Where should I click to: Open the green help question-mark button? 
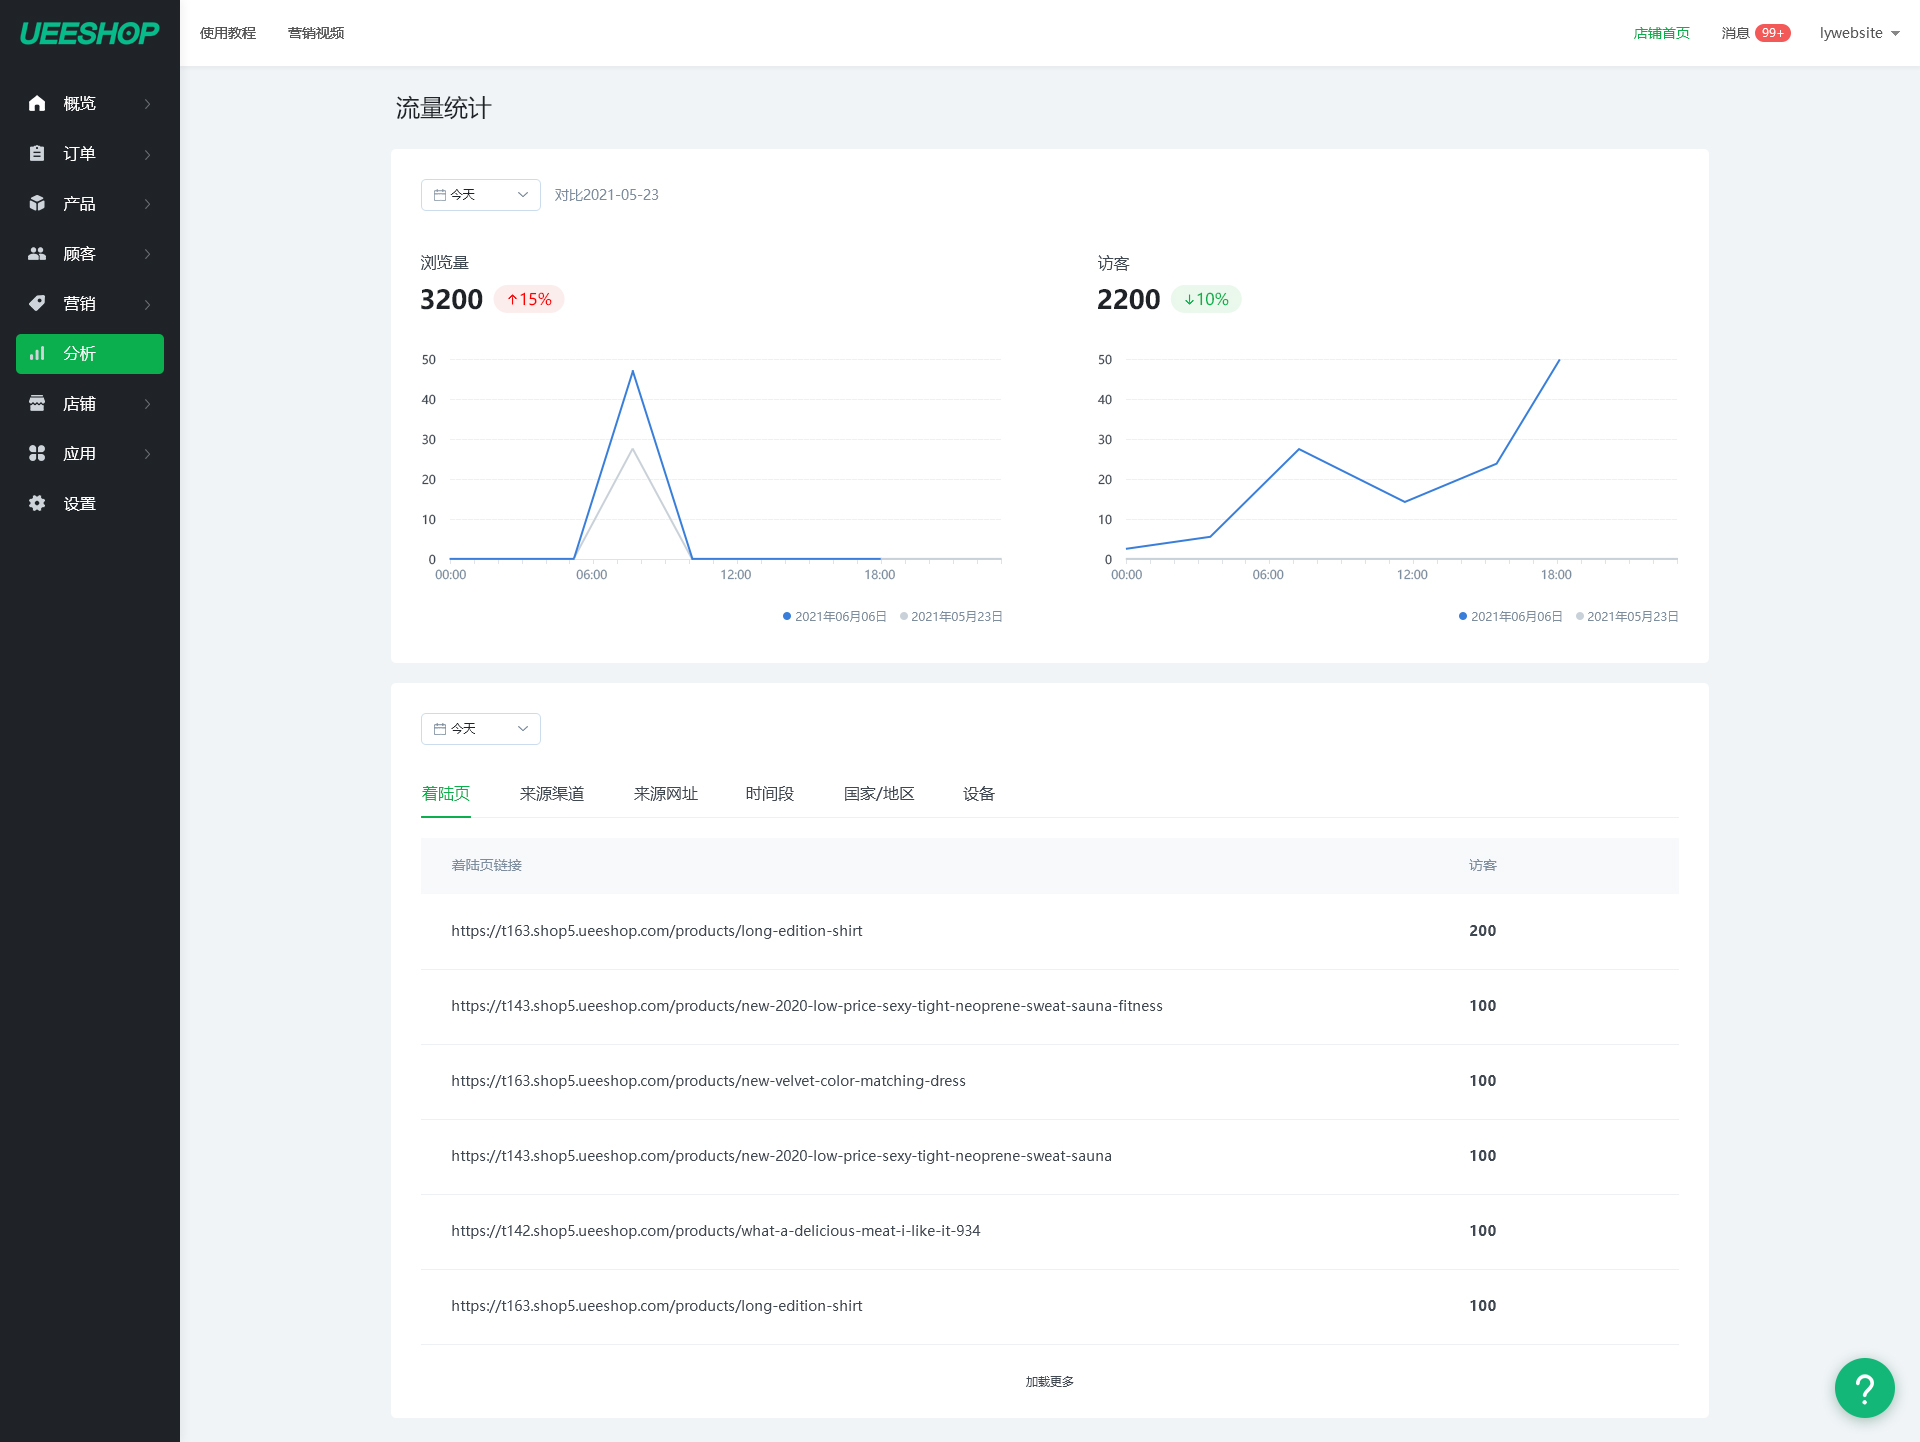click(1864, 1387)
